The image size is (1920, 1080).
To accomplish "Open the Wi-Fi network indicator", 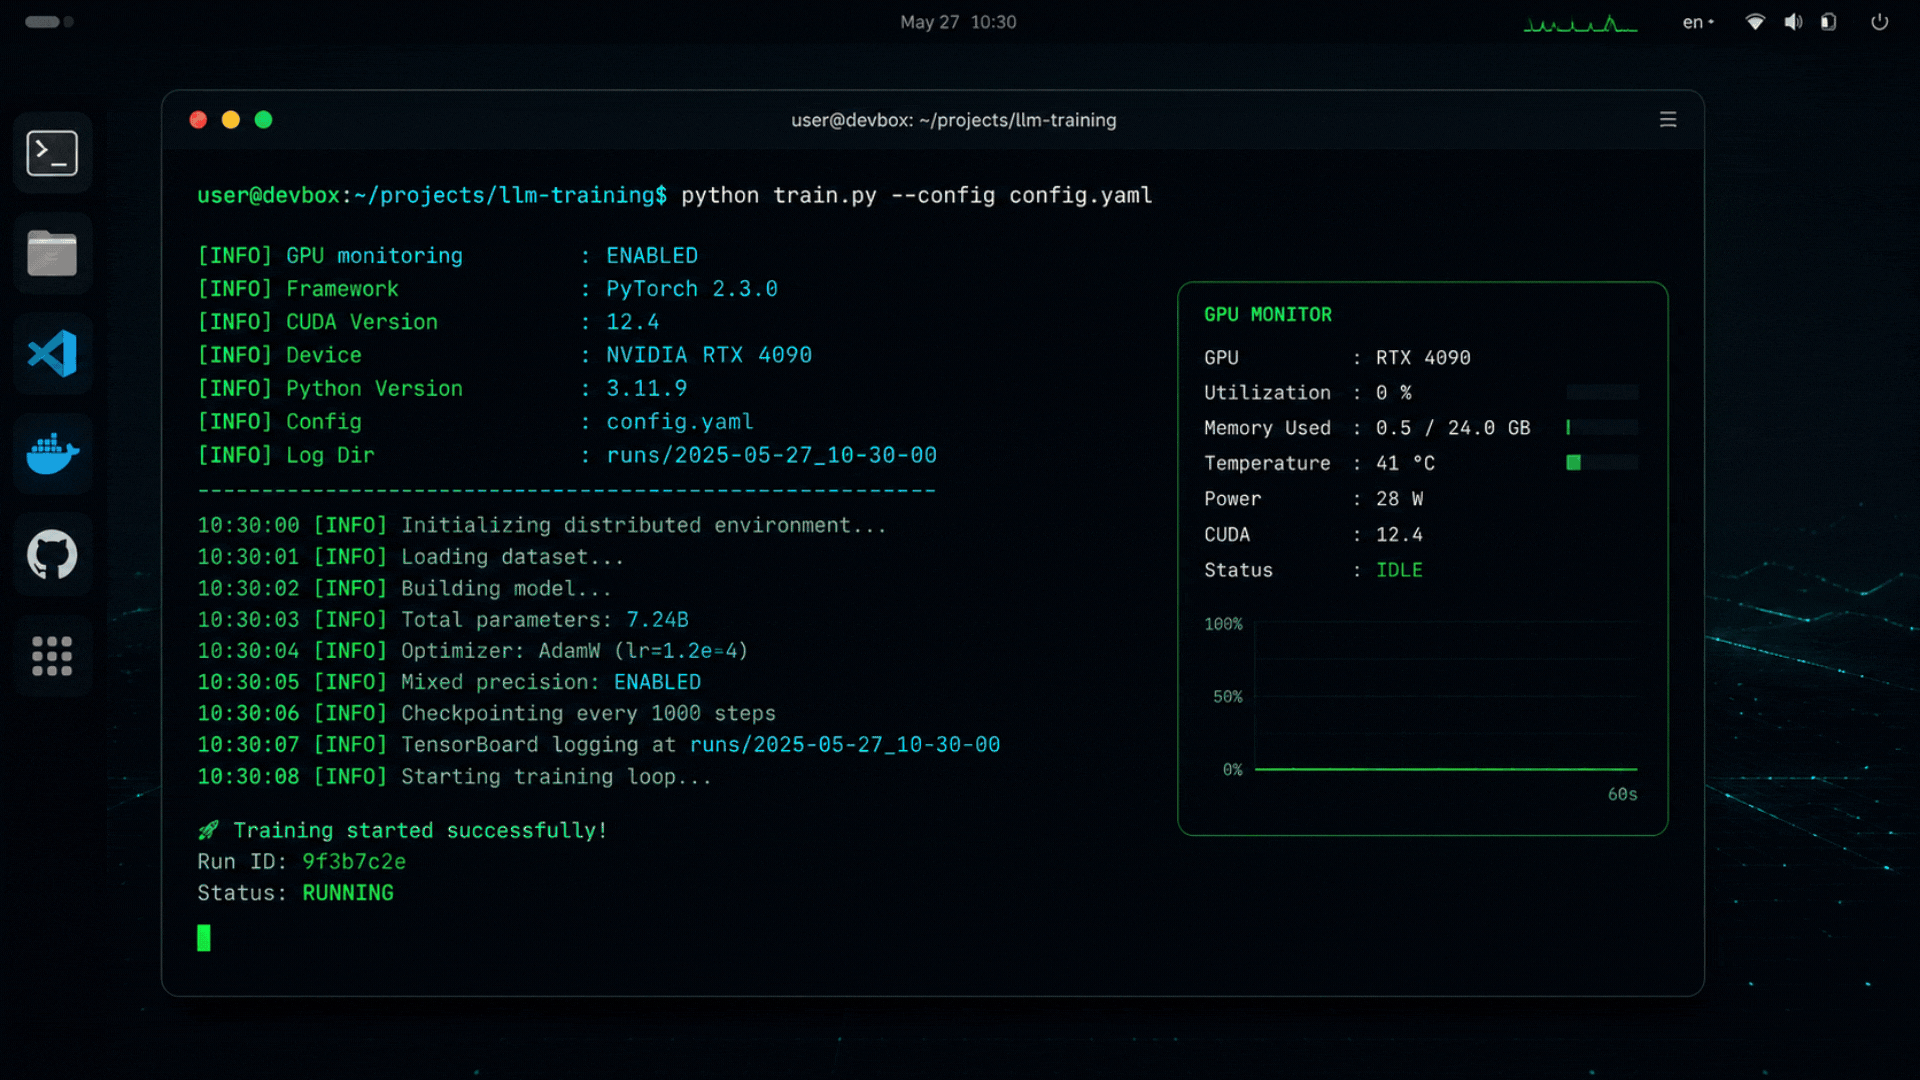I will coord(1755,22).
